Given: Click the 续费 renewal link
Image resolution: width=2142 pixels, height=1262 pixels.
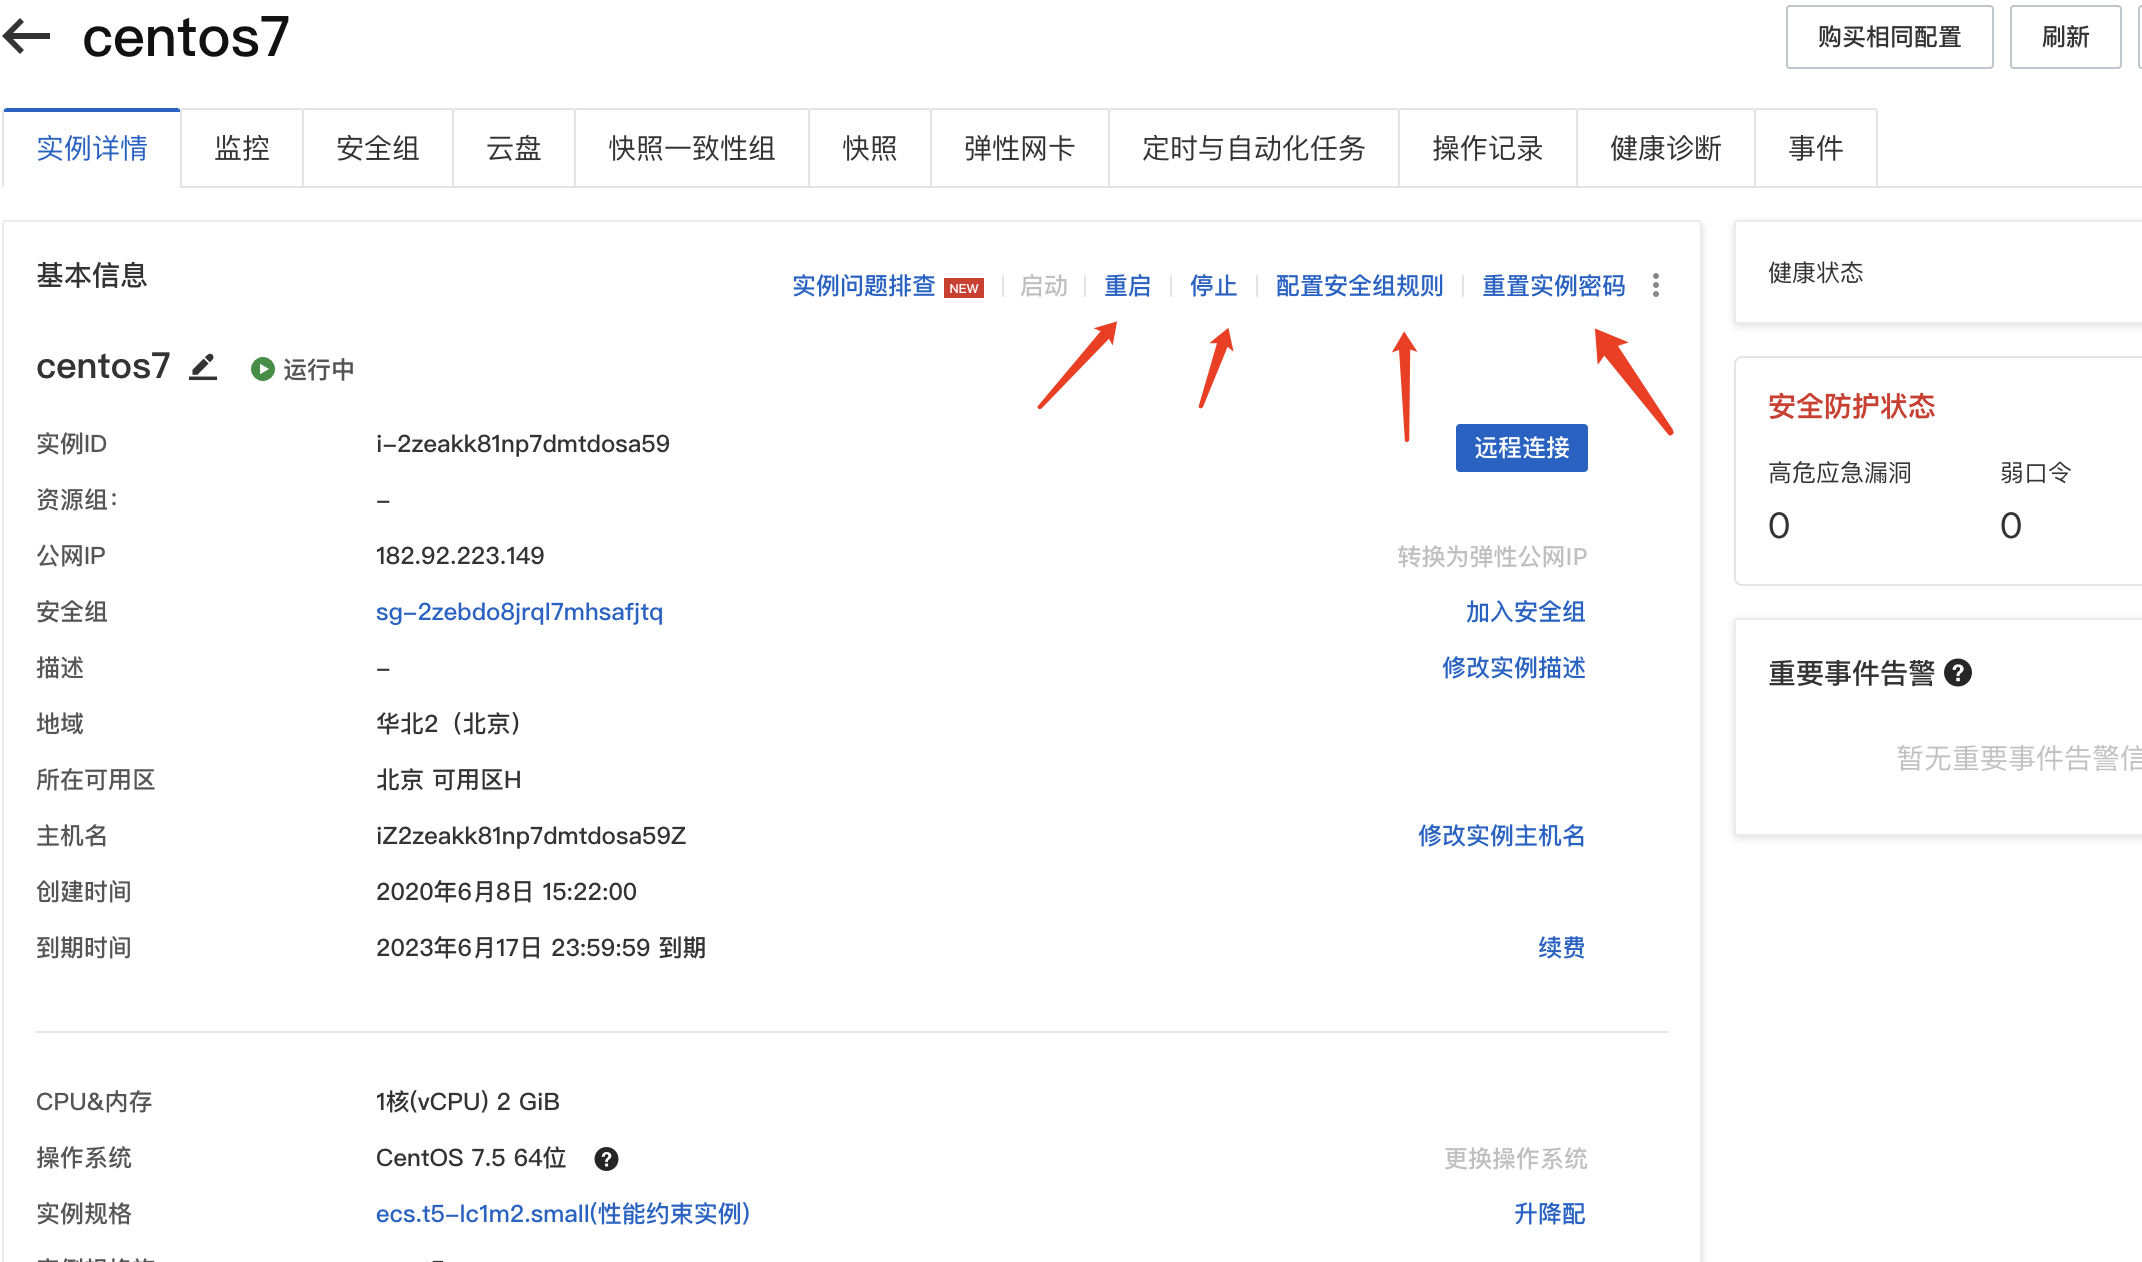Looking at the screenshot, I should click(1561, 947).
